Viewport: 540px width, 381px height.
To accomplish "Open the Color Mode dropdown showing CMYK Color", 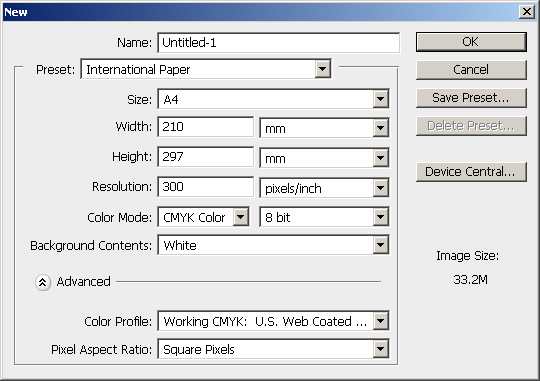I will click(x=203, y=217).
